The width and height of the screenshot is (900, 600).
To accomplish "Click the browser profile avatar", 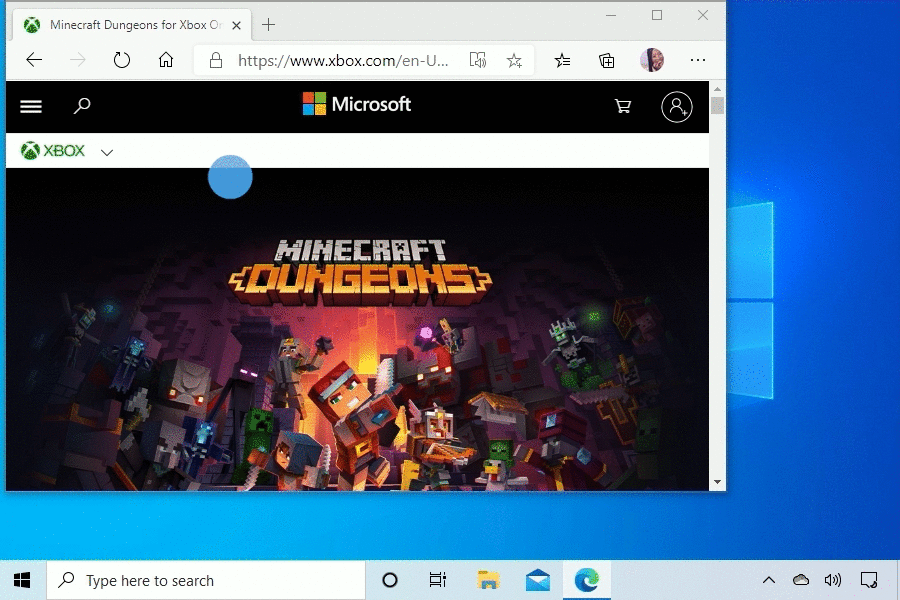I will [652, 60].
